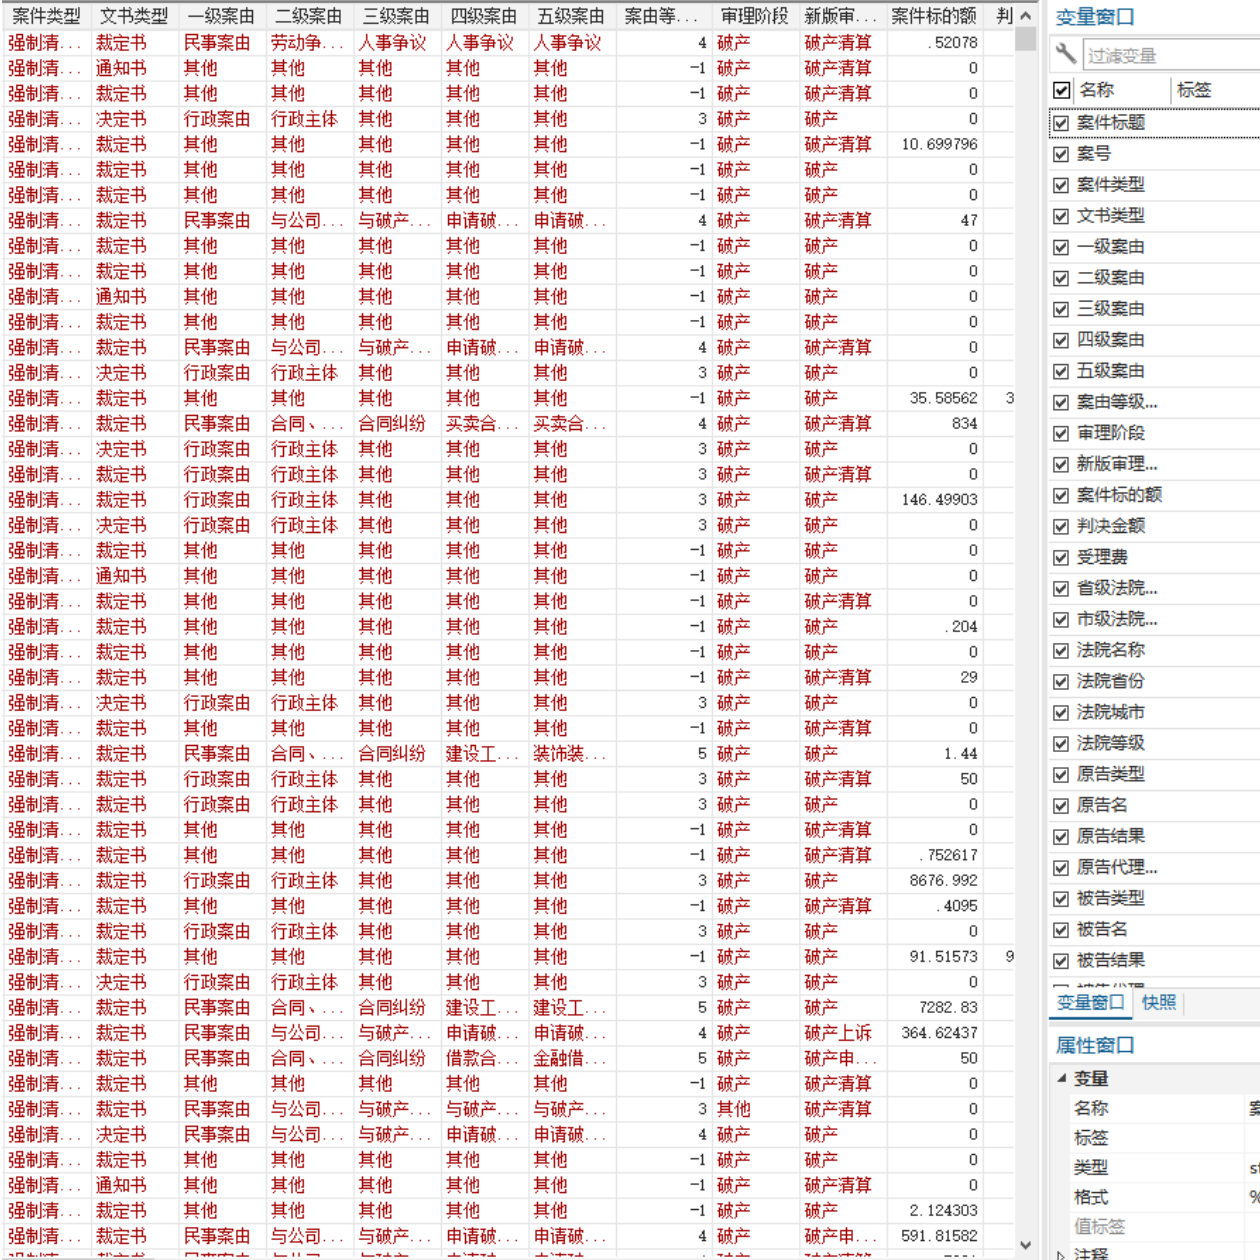Click the grid's scroll-up arrow
Viewport: 1260px width, 1260px height.
pos(1025,16)
